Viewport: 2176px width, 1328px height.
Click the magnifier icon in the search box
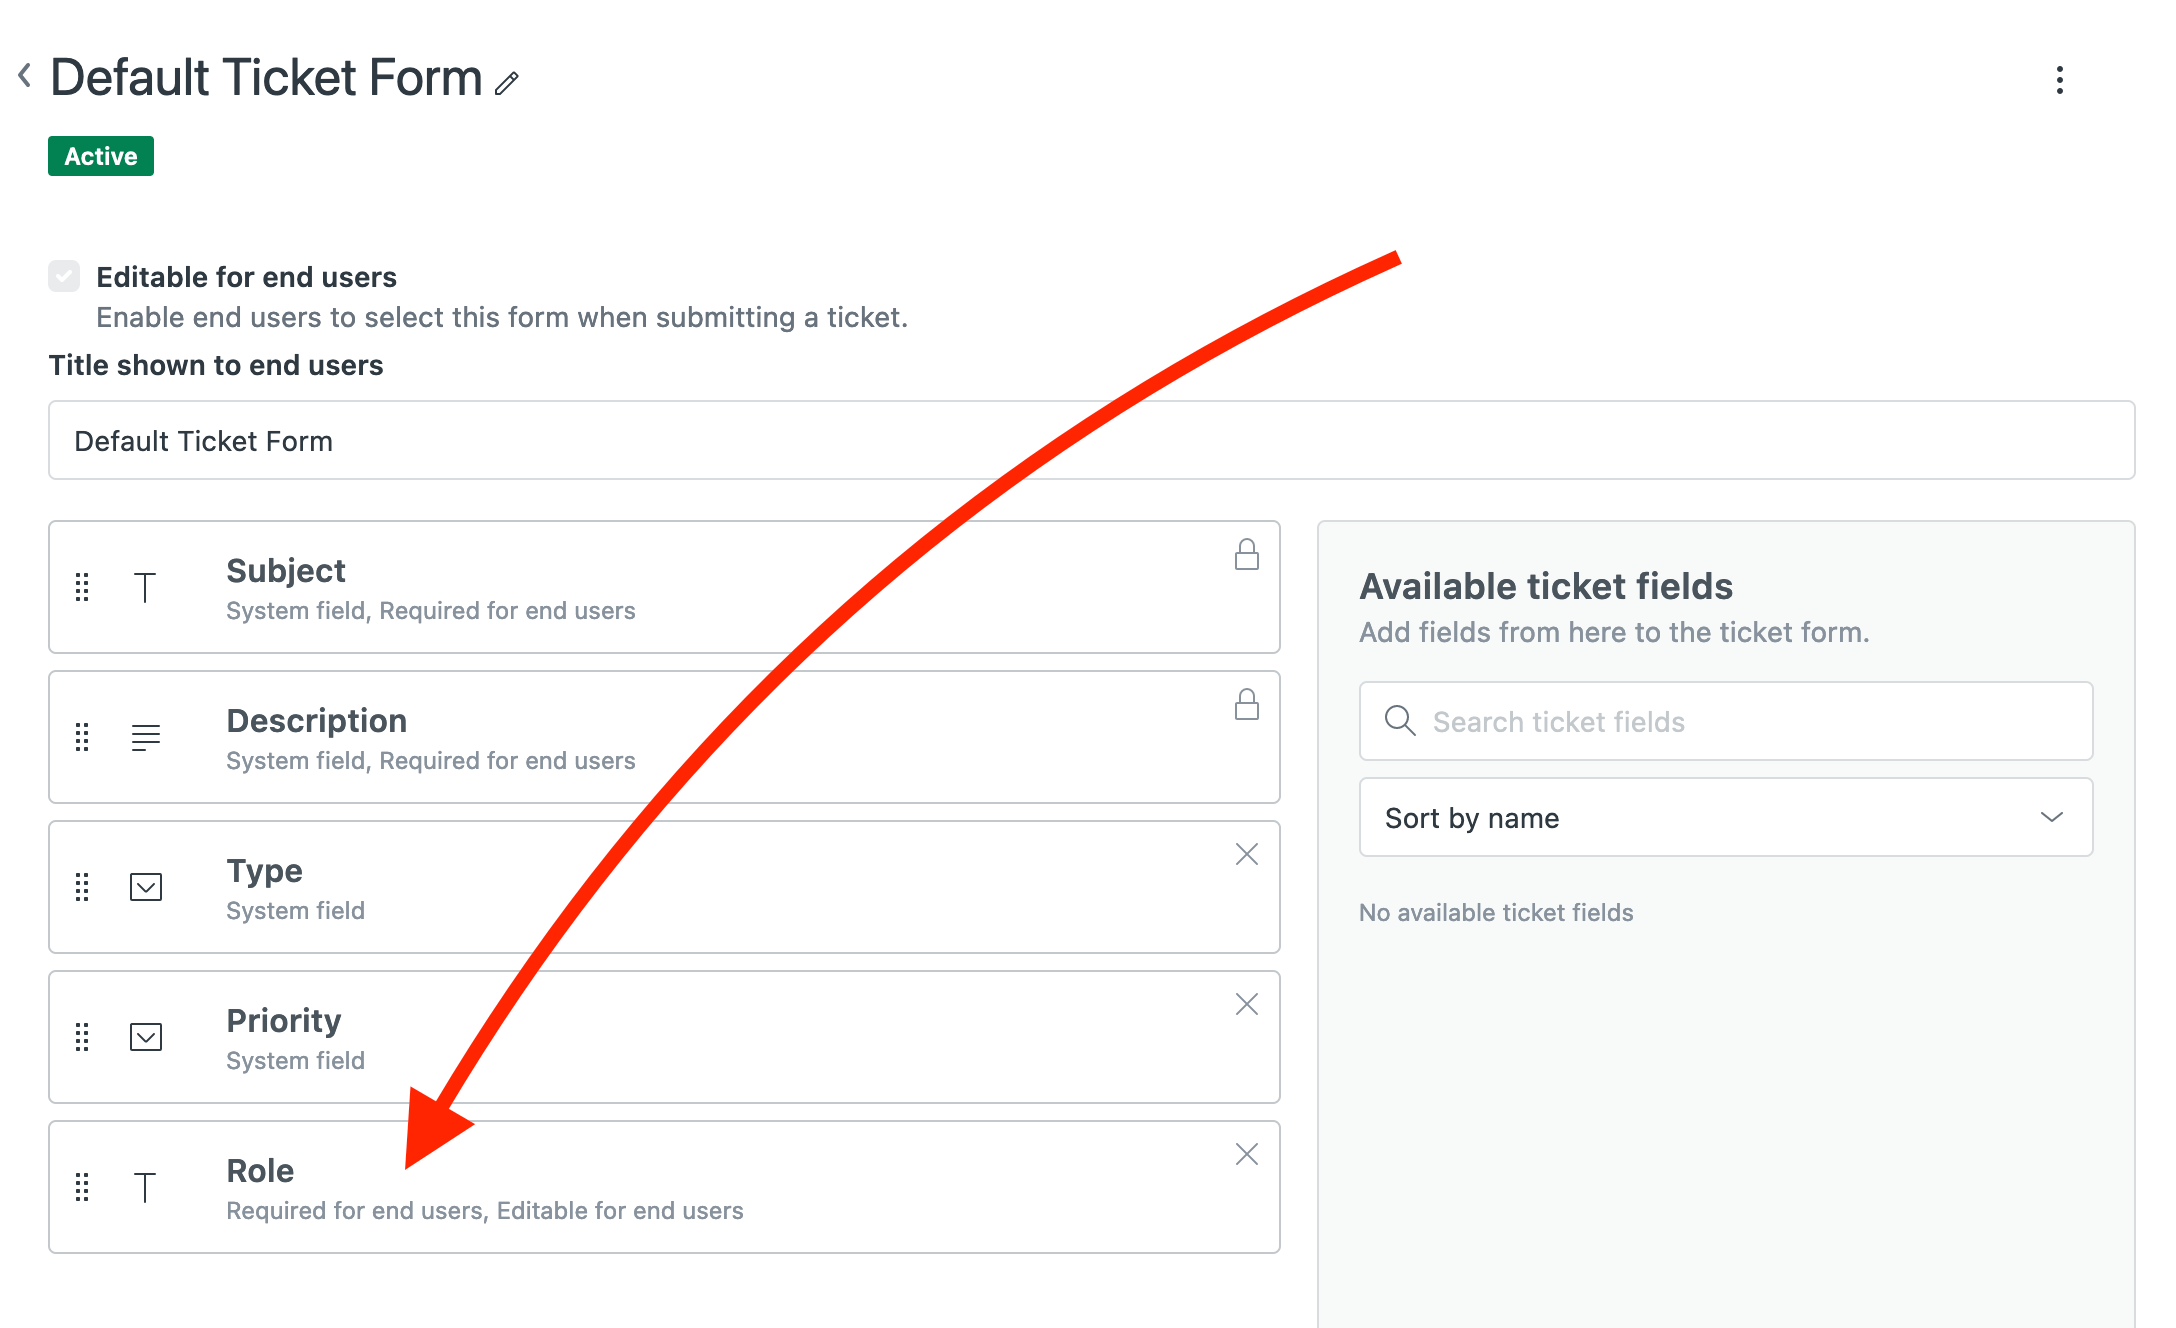click(1400, 721)
